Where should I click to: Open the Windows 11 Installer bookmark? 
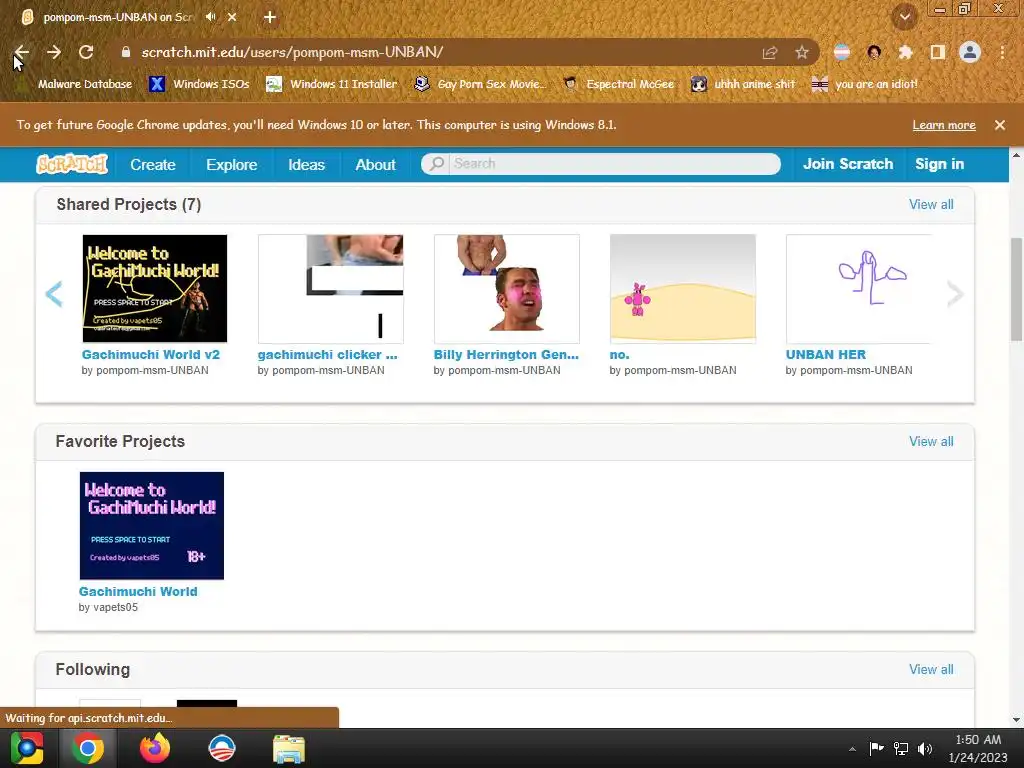pyautogui.click(x=332, y=84)
